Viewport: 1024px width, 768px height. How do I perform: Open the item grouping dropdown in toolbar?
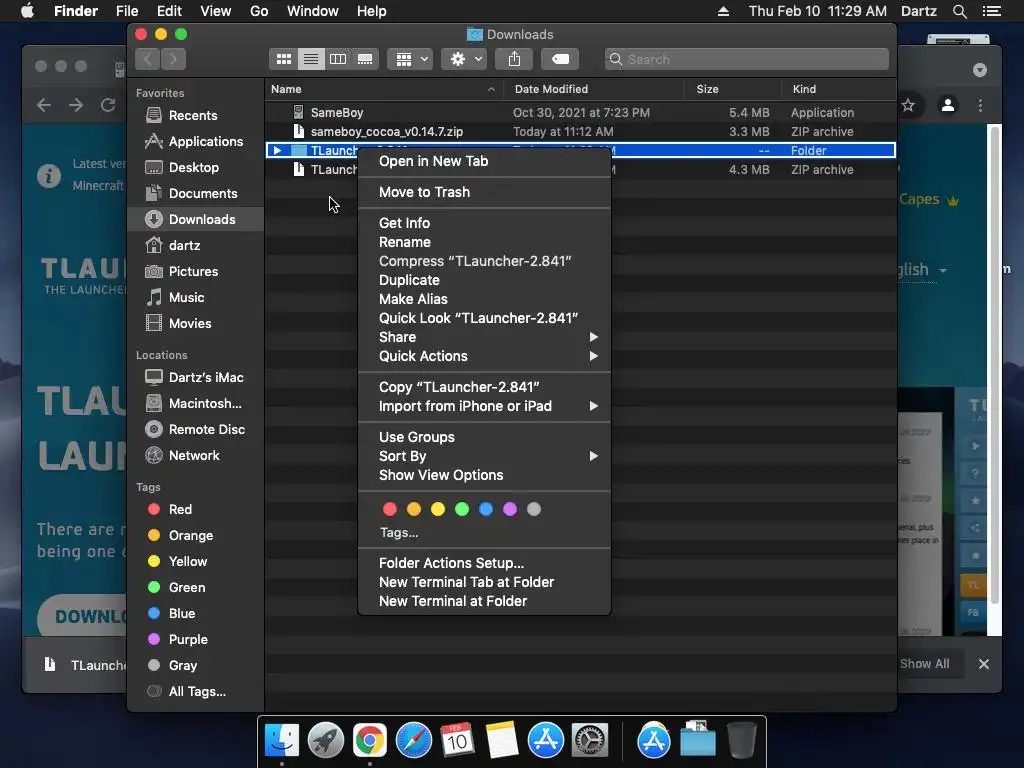(x=410, y=59)
